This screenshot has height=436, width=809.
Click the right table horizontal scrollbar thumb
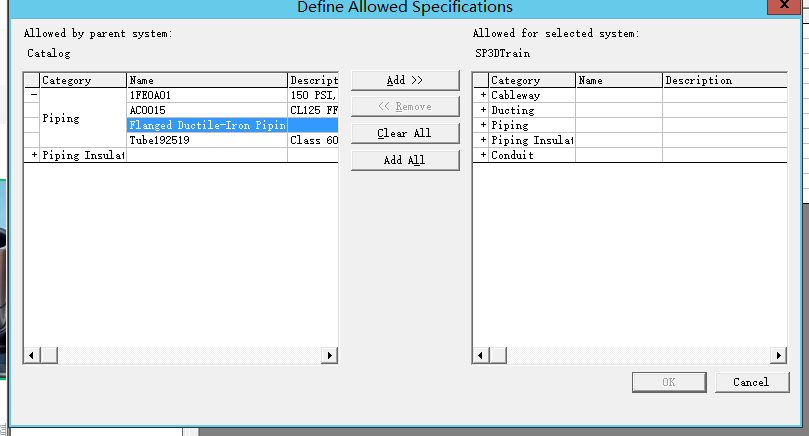click(x=498, y=355)
